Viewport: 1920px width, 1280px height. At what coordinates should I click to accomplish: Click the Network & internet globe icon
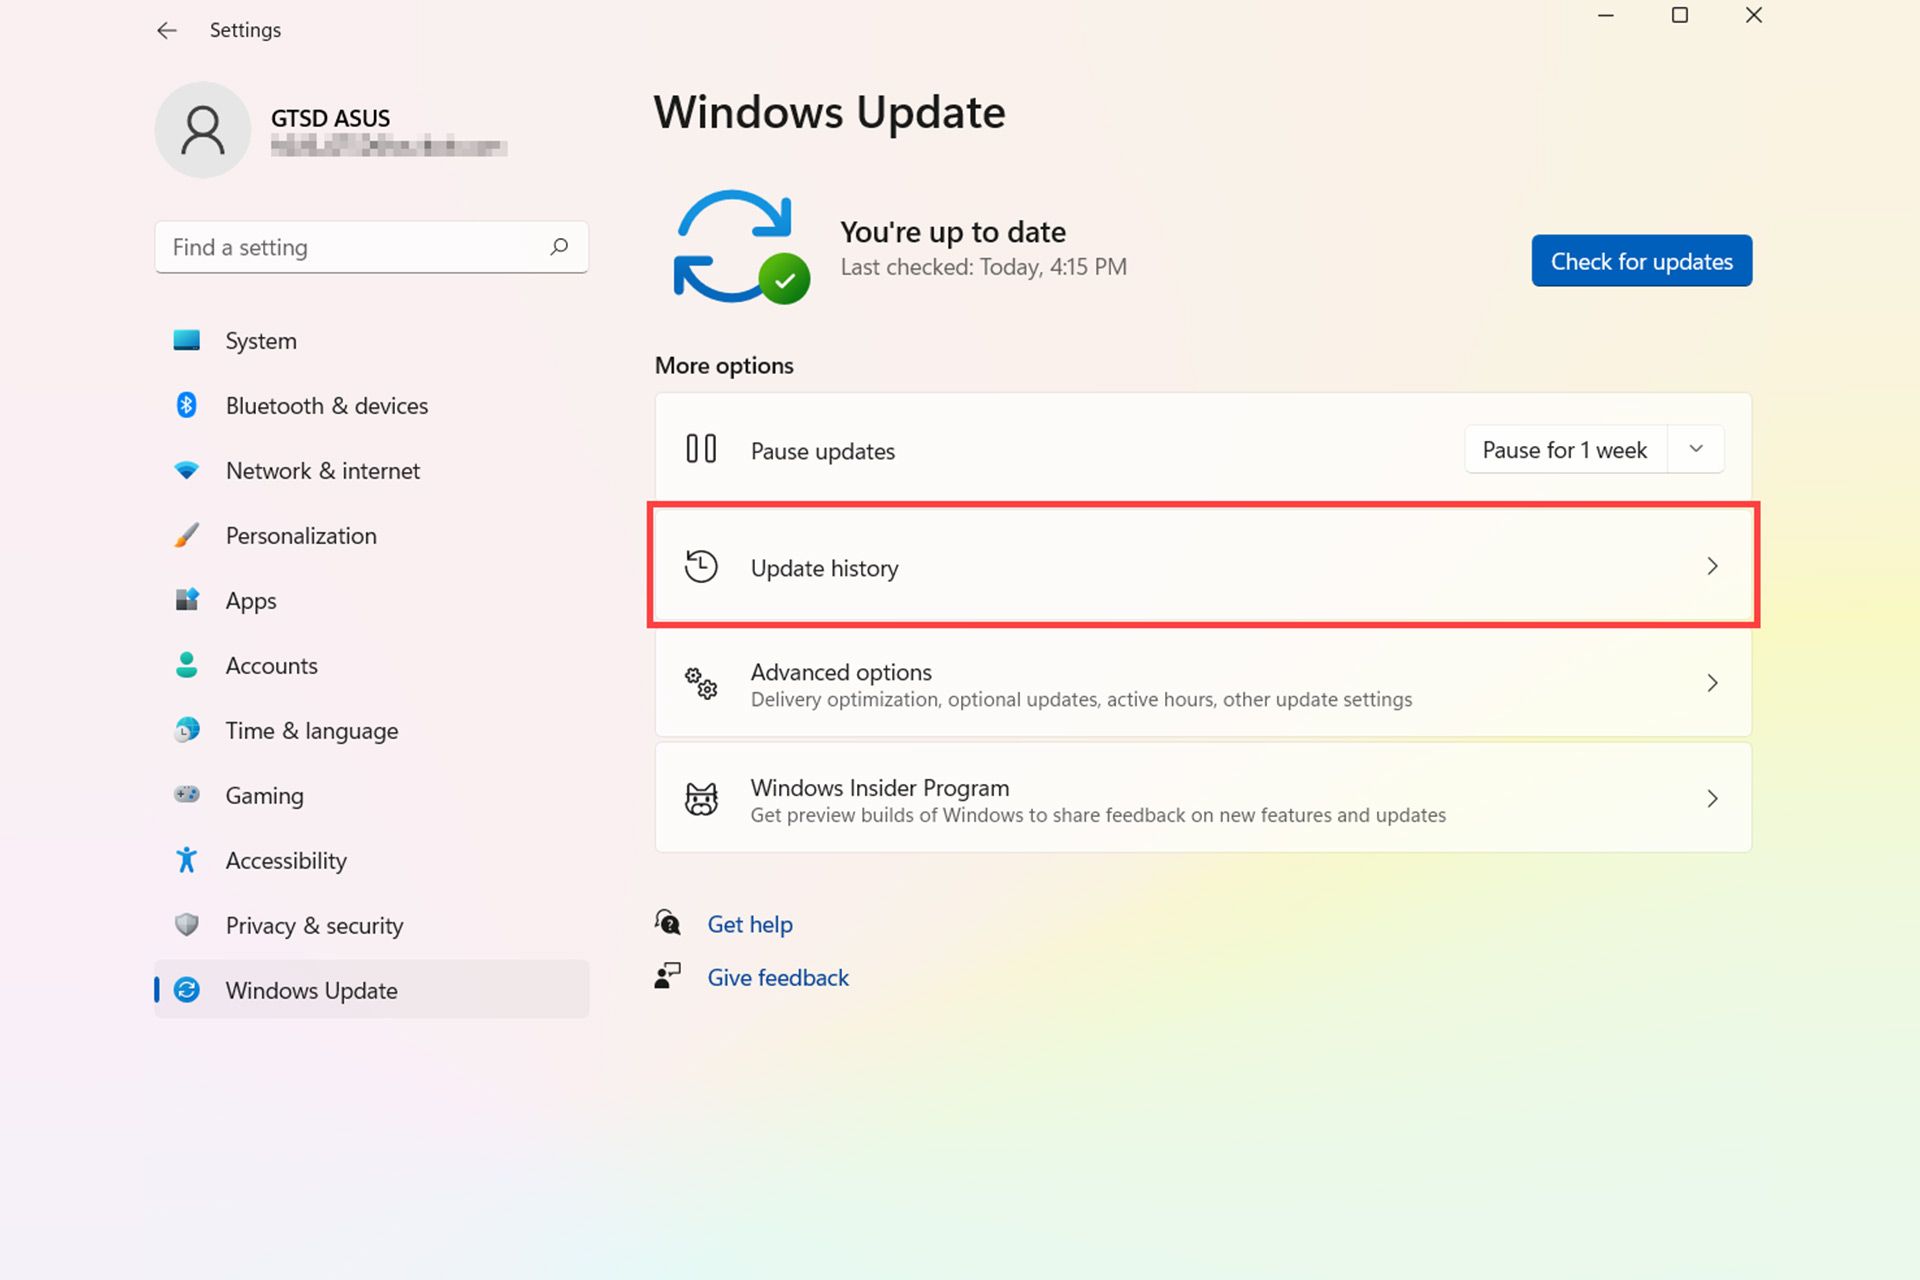coord(186,470)
